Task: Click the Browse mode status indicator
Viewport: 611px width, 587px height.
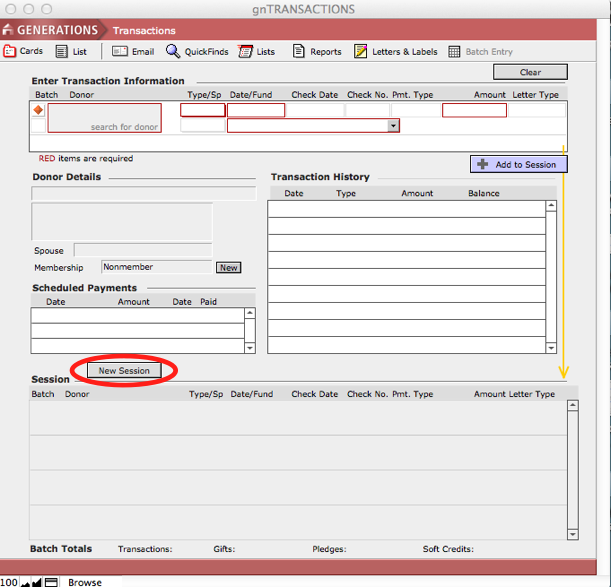Action: 85,582
